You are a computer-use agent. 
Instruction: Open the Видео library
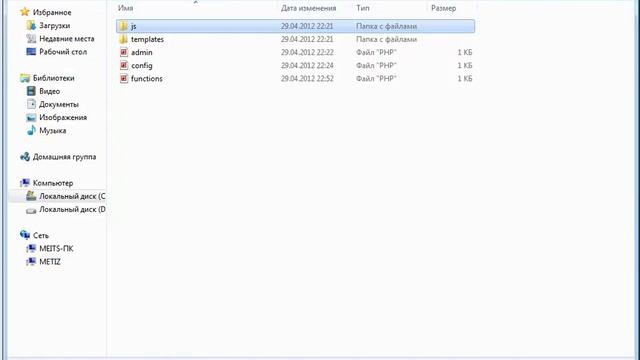point(49,91)
